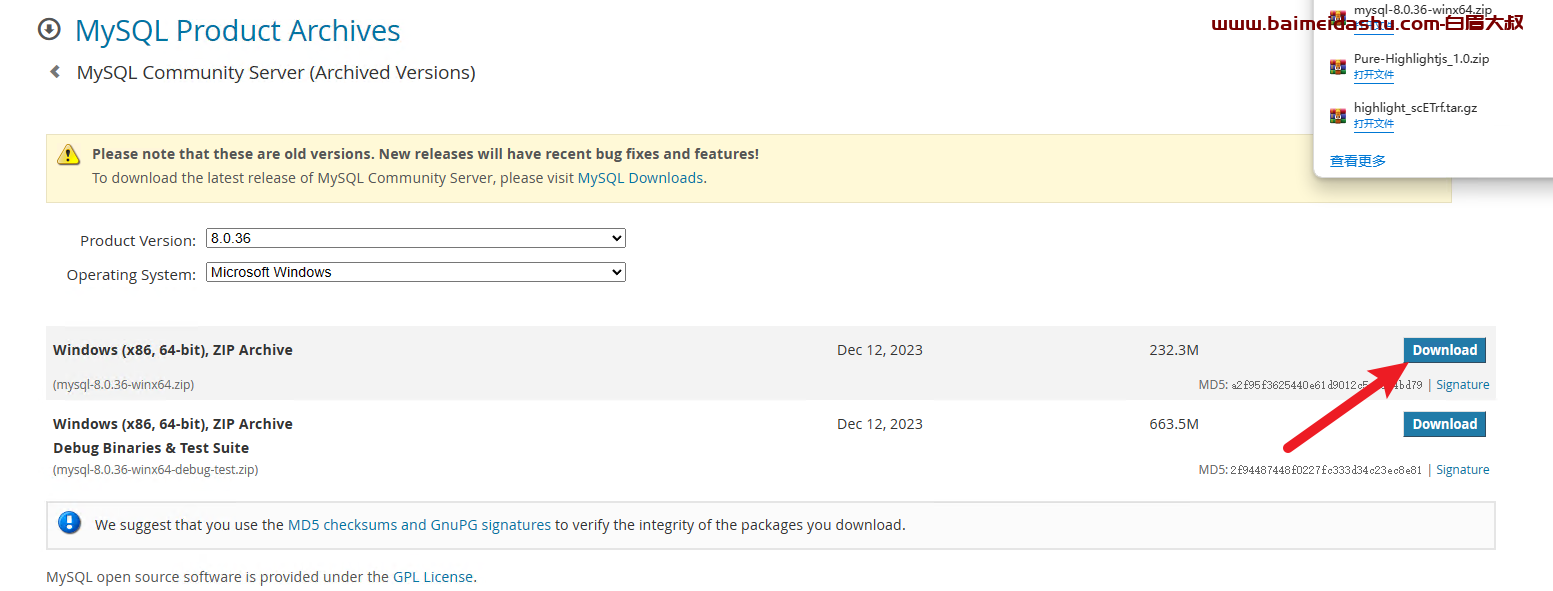Viewport: 1553px width, 591px height.
Task: Click the highlight_scETrf.tar.gz archive icon
Action: tap(1338, 116)
